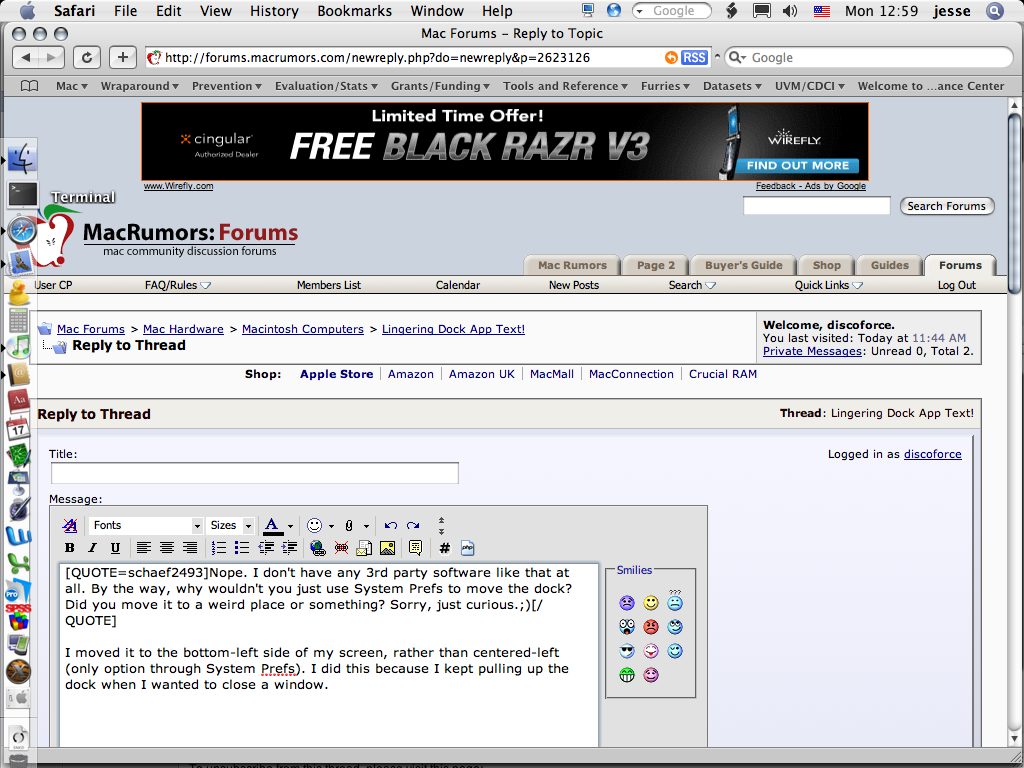The height and width of the screenshot is (768, 1024).
Task: Click the editor size resize arrows control
Action: [x=441, y=526]
